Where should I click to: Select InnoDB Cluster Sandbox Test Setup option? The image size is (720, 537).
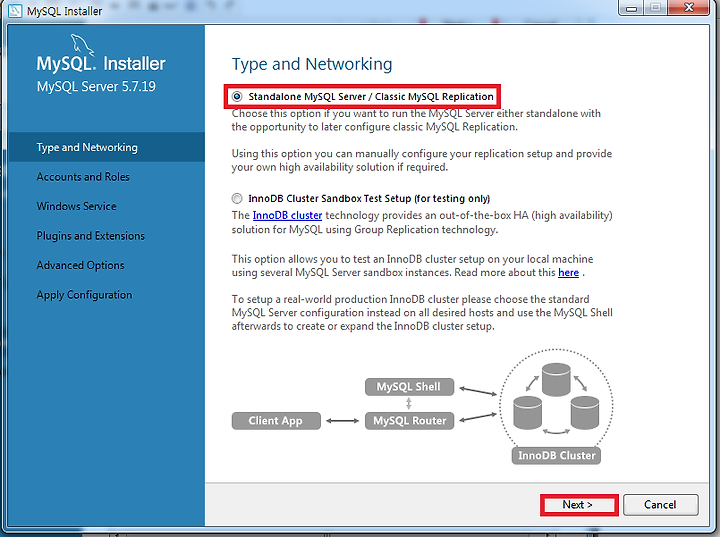click(x=237, y=198)
